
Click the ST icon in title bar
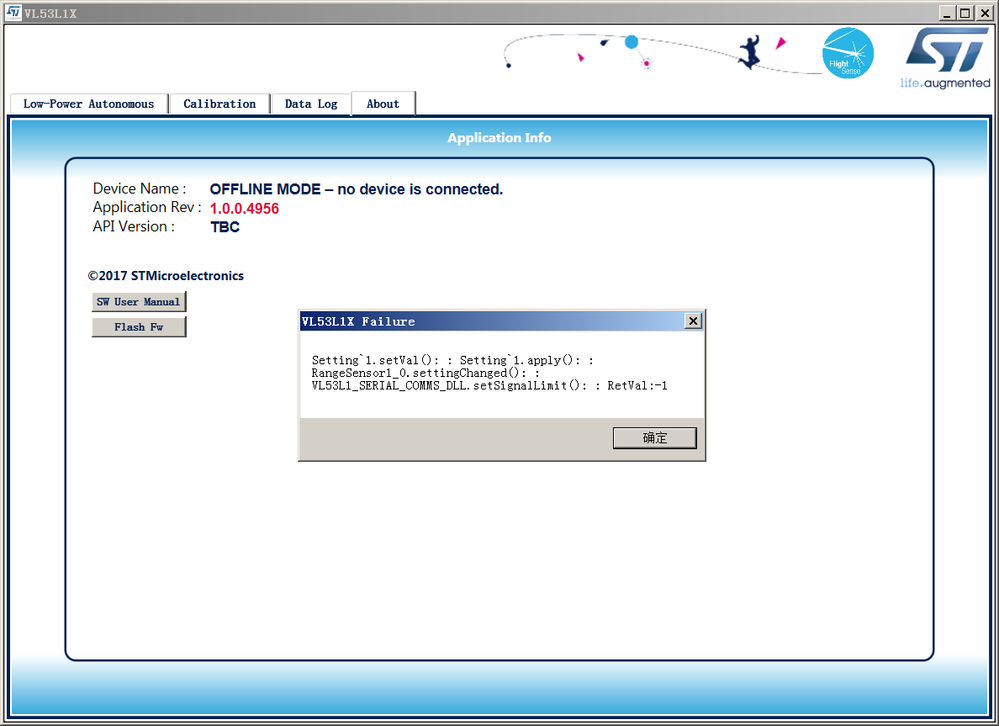pyautogui.click(x=13, y=13)
